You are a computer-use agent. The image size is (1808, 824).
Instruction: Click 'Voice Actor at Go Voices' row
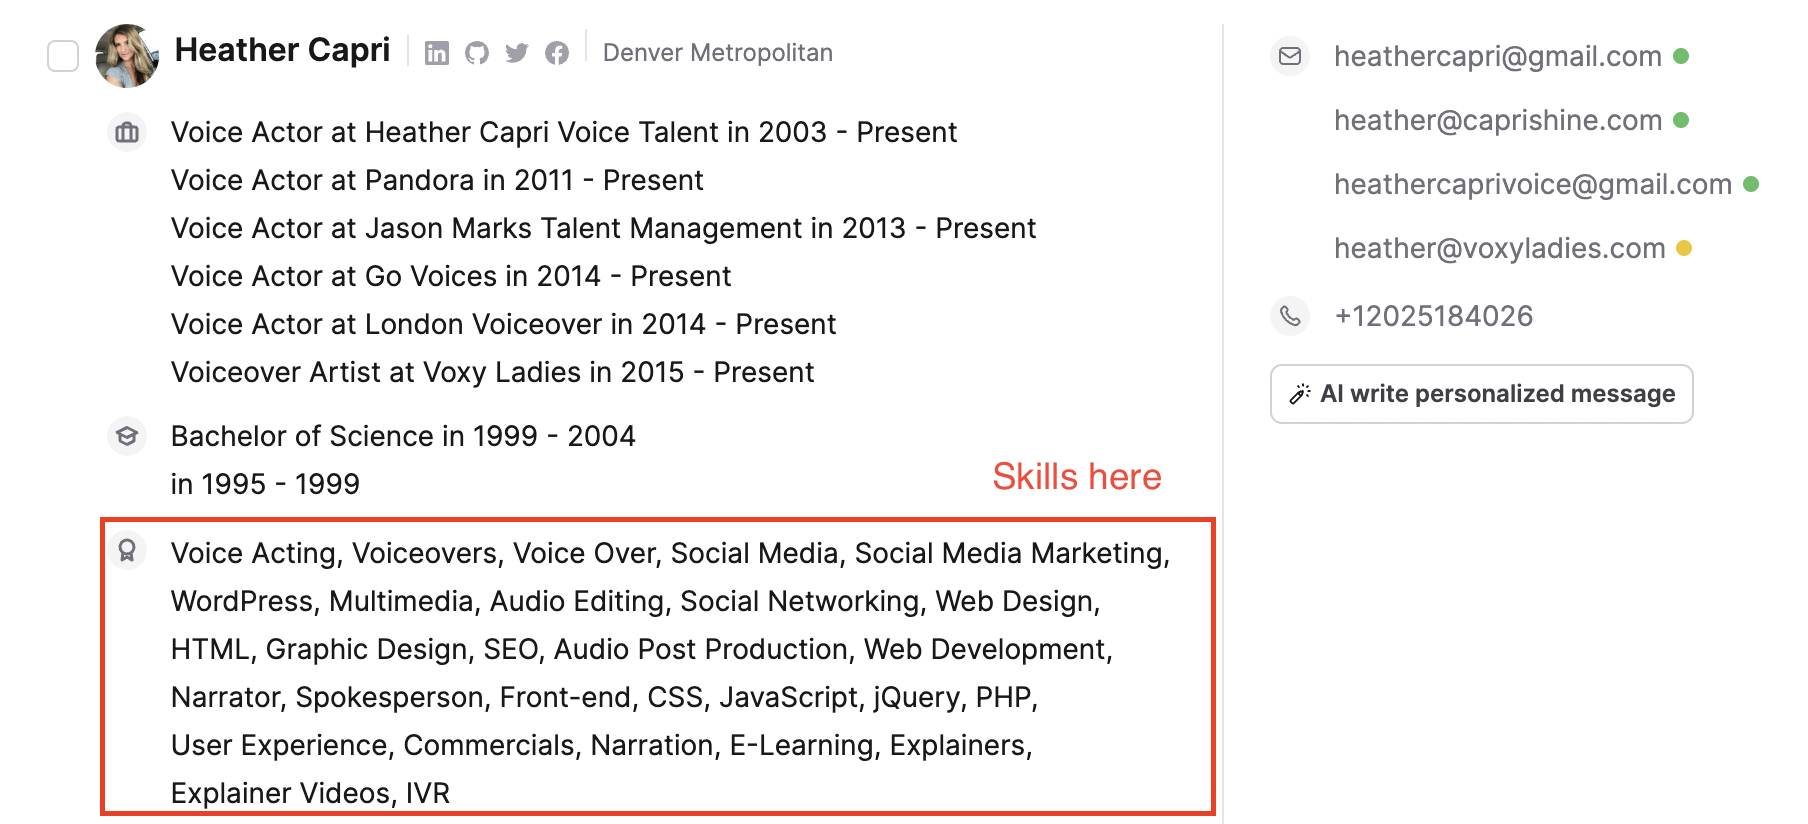pyautogui.click(x=451, y=276)
